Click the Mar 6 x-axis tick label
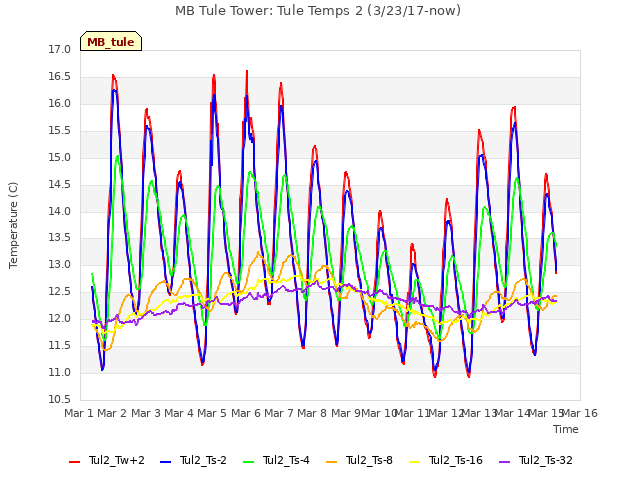The width and height of the screenshot is (640, 480). coord(246,413)
